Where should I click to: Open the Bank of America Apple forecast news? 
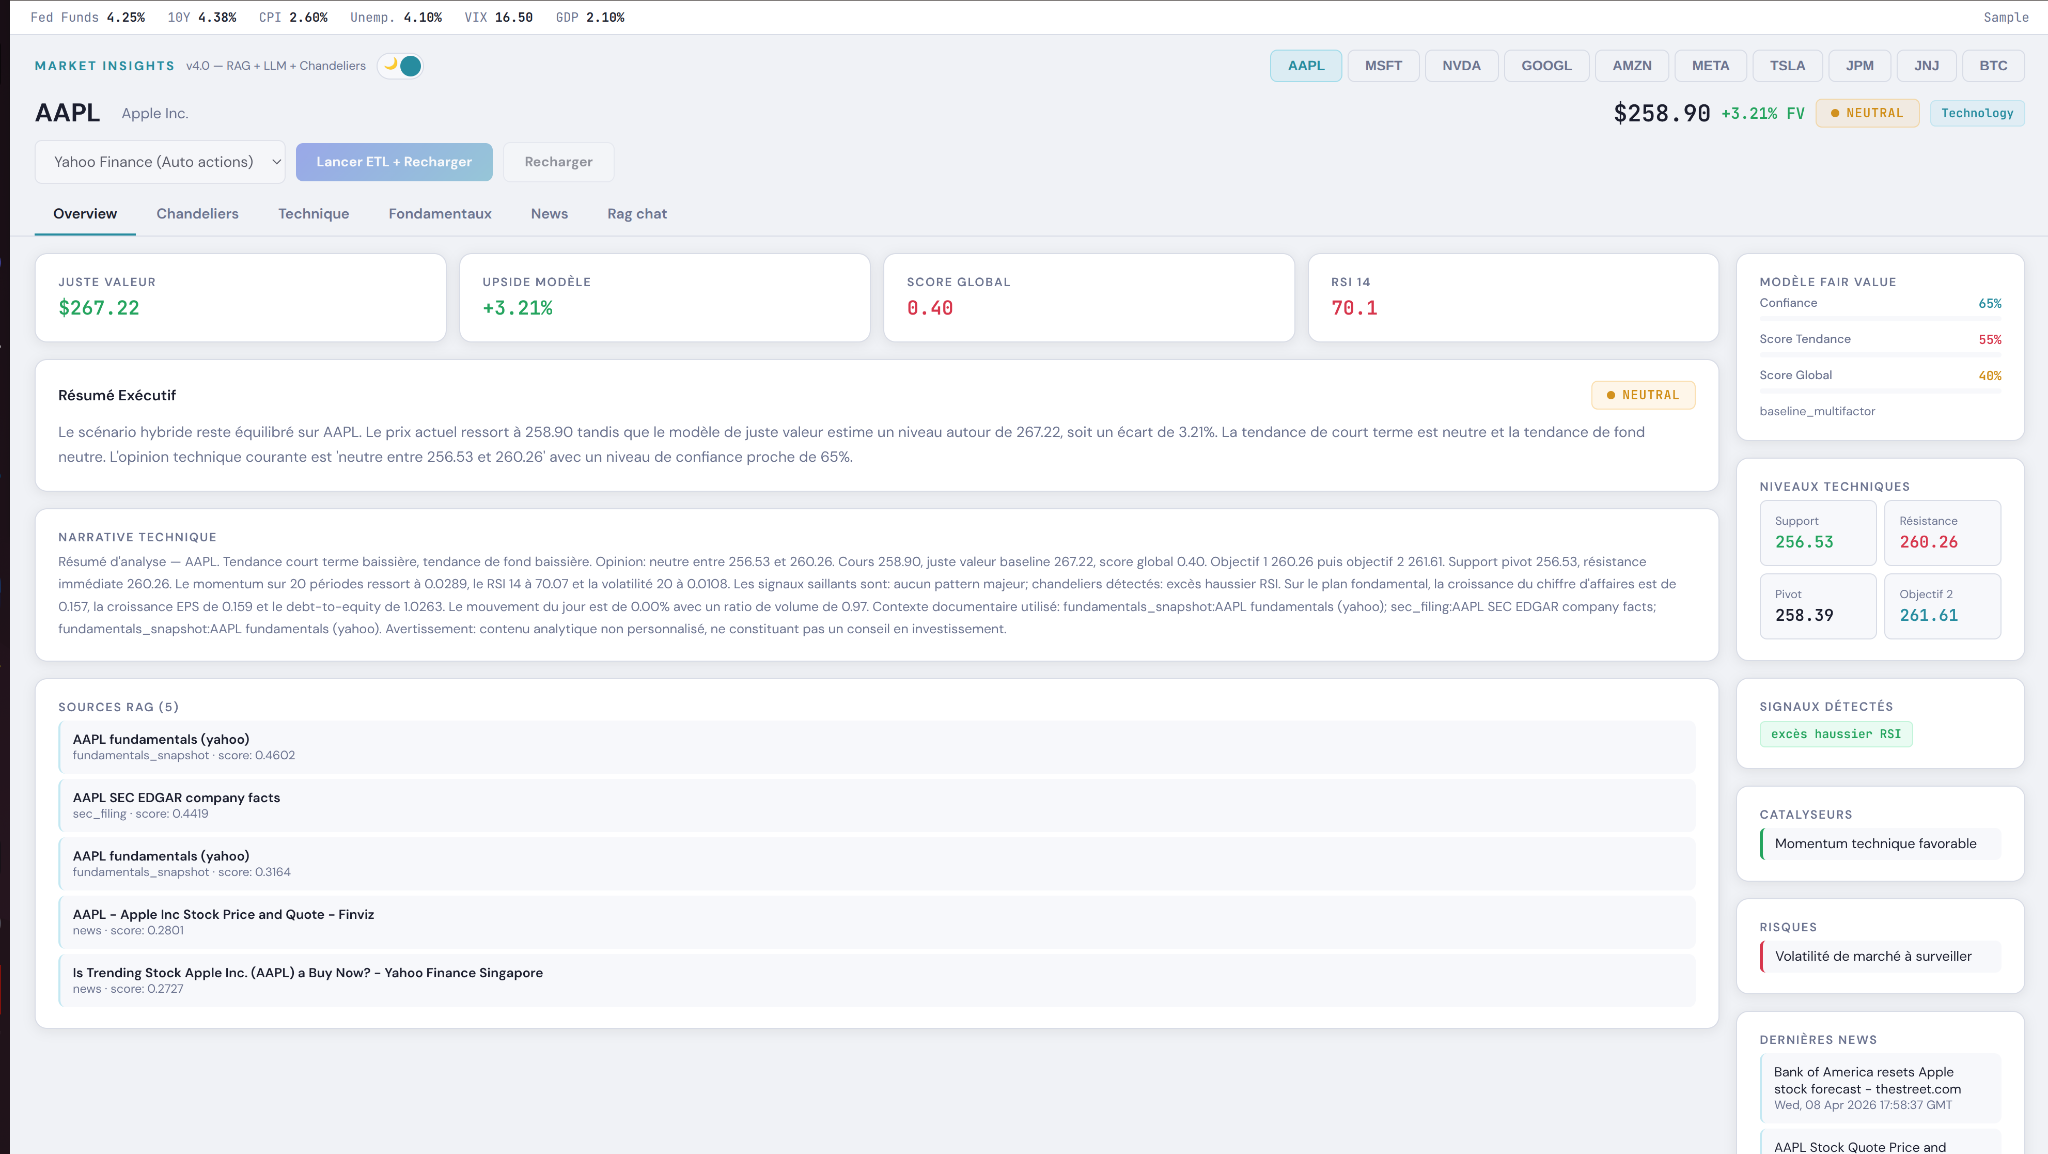tap(1878, 1088)
